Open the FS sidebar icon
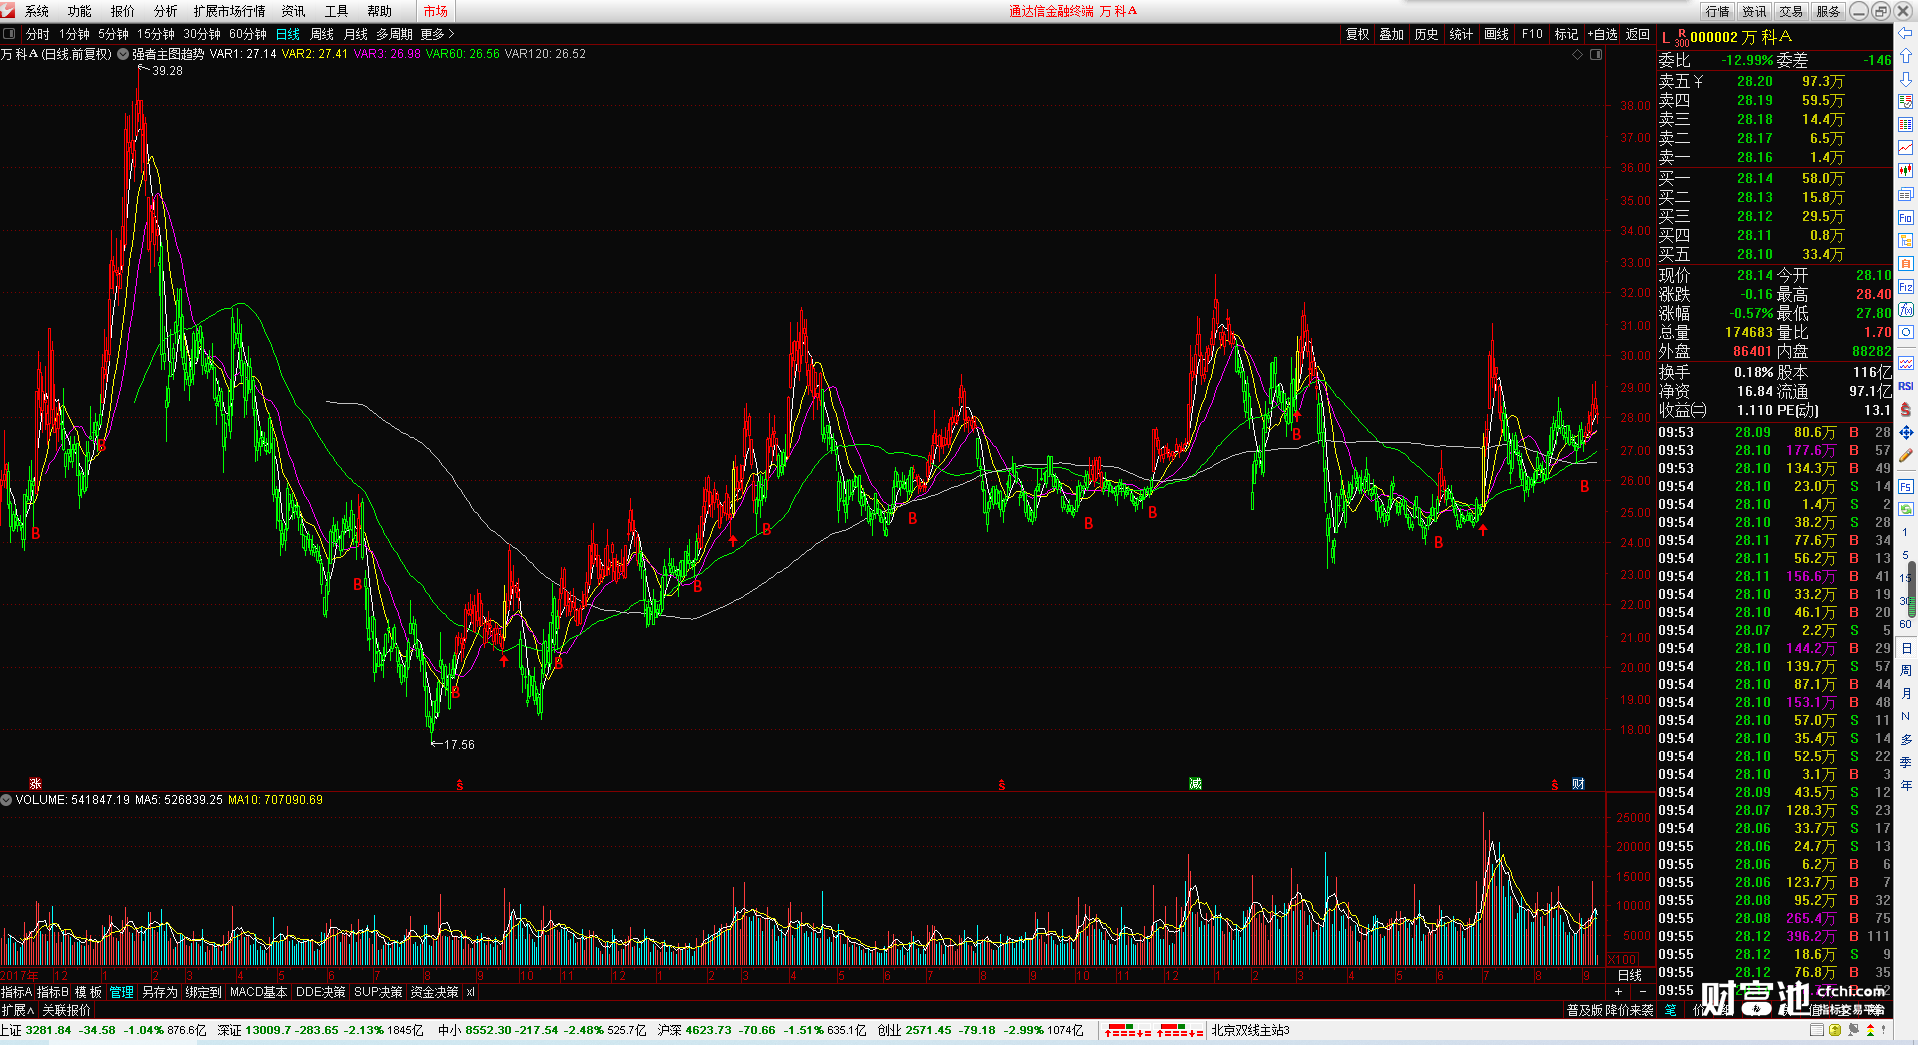This screenshot has height=1045, width=1918. [x=1906, y=487]
